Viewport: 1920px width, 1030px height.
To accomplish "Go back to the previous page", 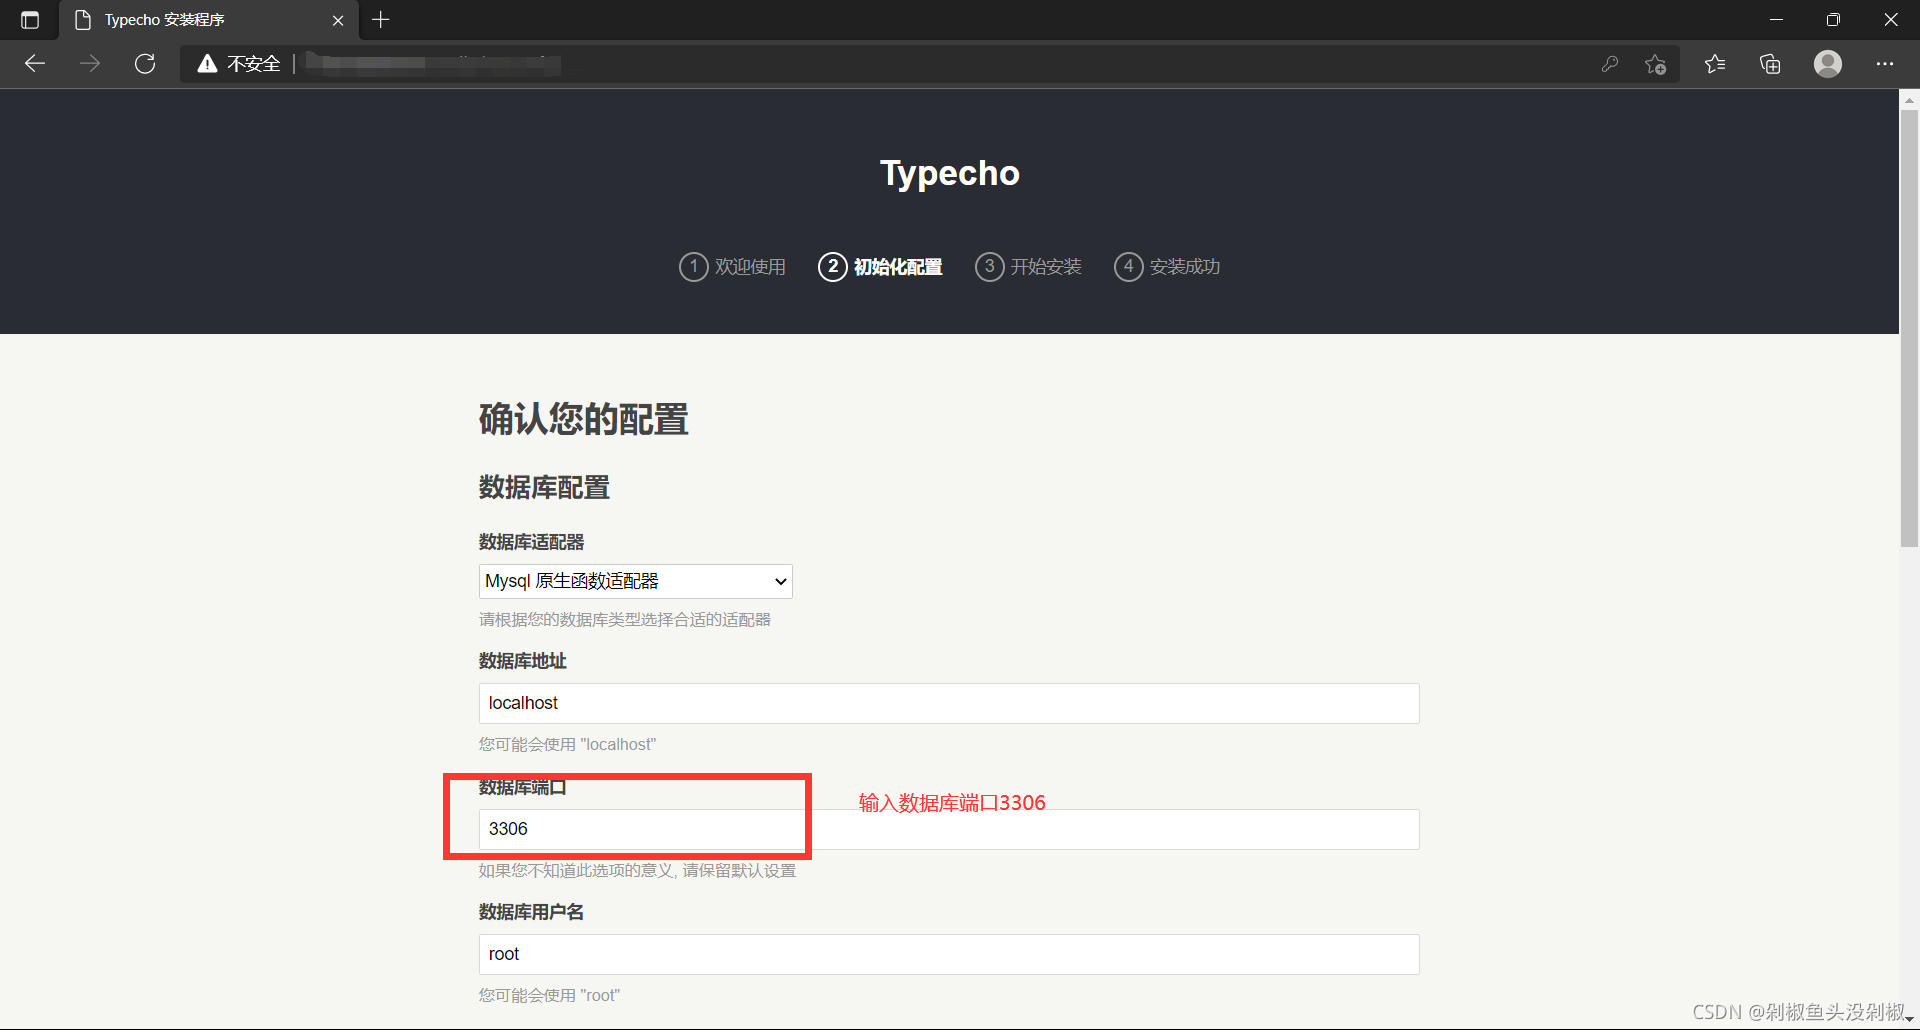I will [x=35, y=64].
